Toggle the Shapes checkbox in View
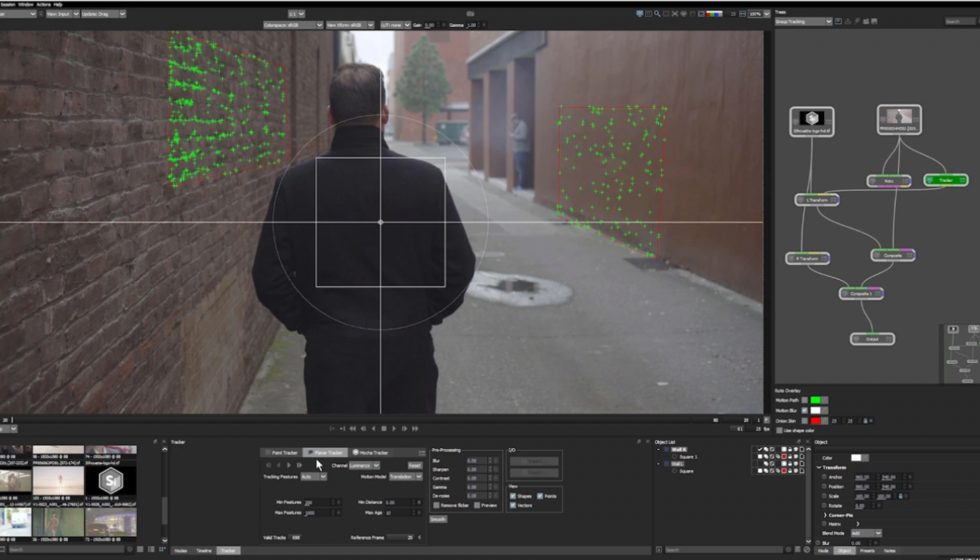 512,495
